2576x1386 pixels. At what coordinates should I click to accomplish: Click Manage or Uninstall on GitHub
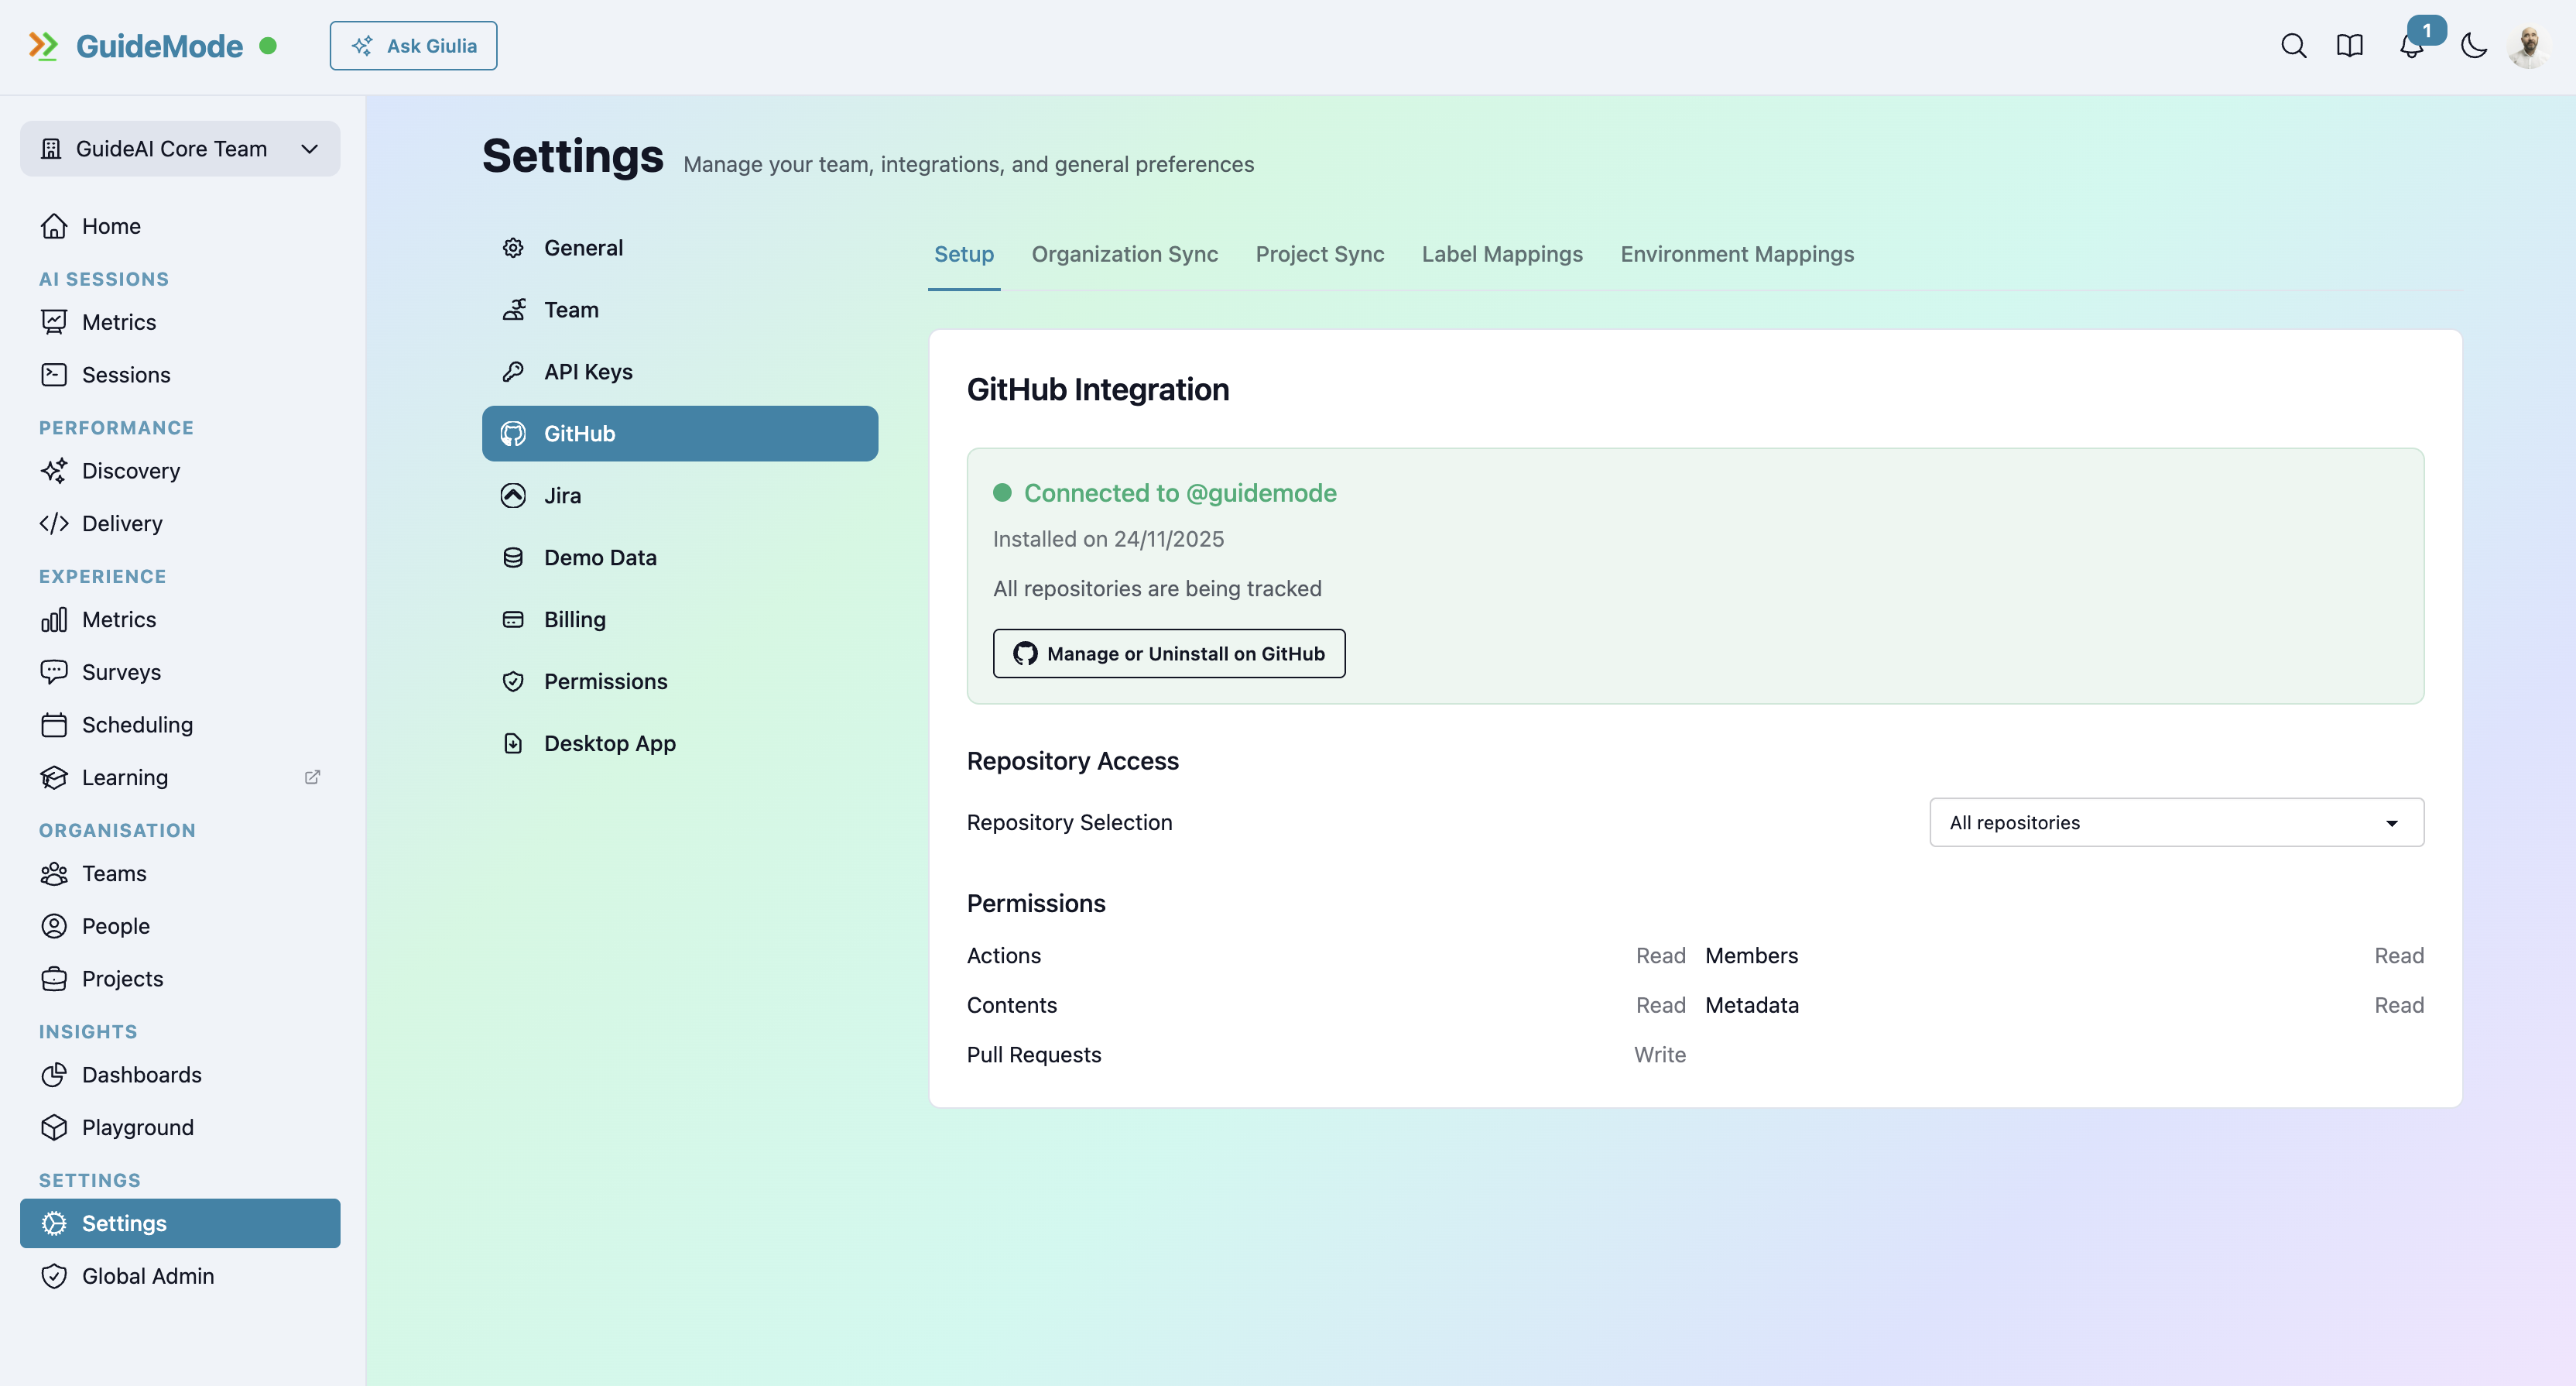(x=1168, y=653)
